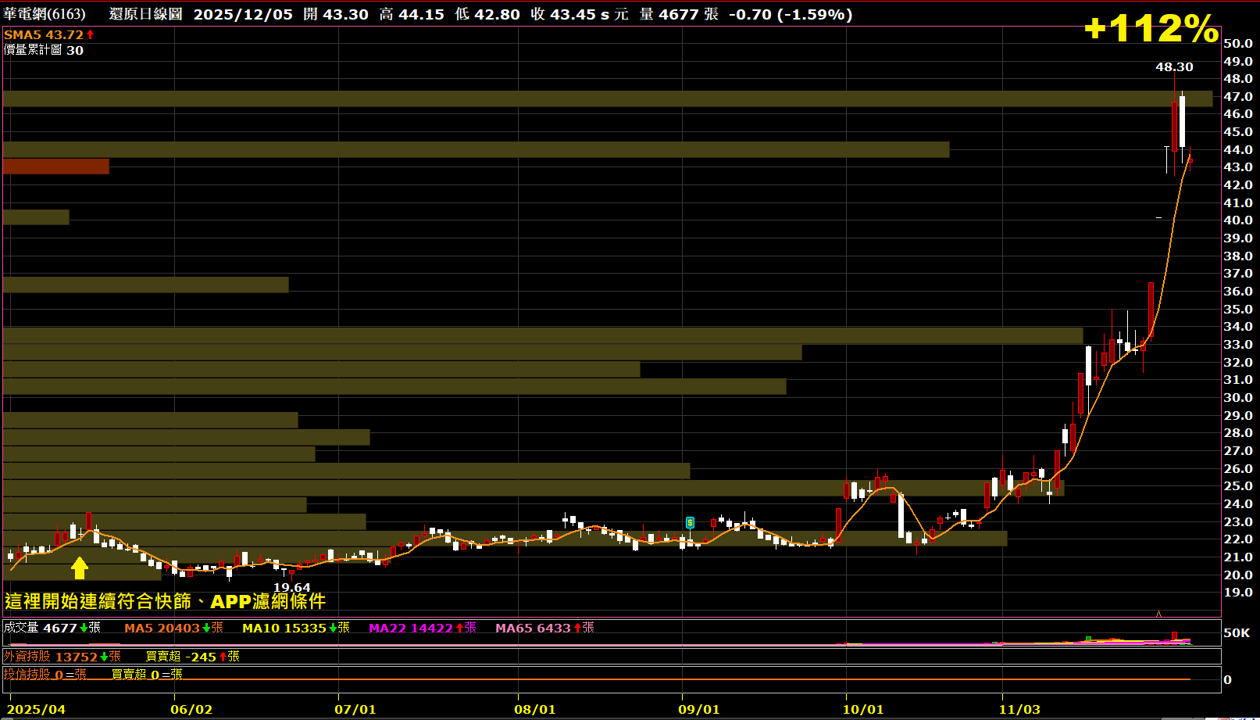Screen dimensions: 1260x720
Task: Click the low price 低 42.80
Action: [488, 14]
